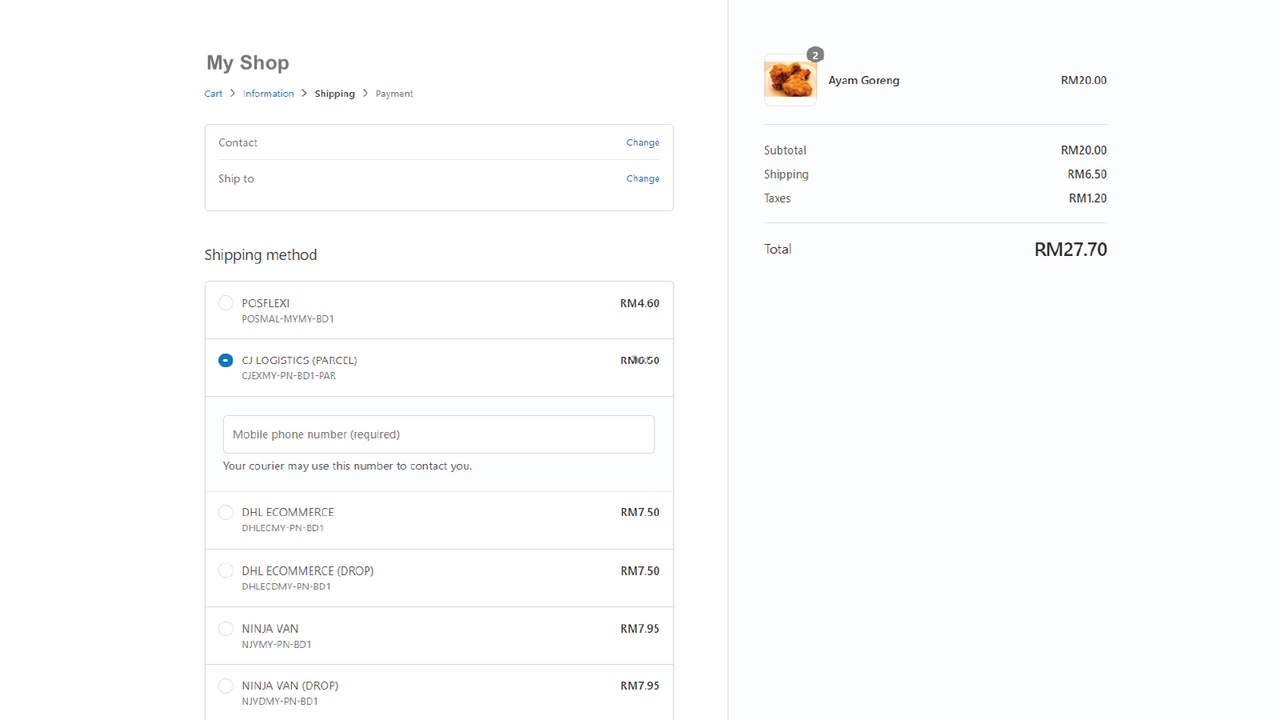Click the POSFLEXI price RM4.60

point(640,303)
